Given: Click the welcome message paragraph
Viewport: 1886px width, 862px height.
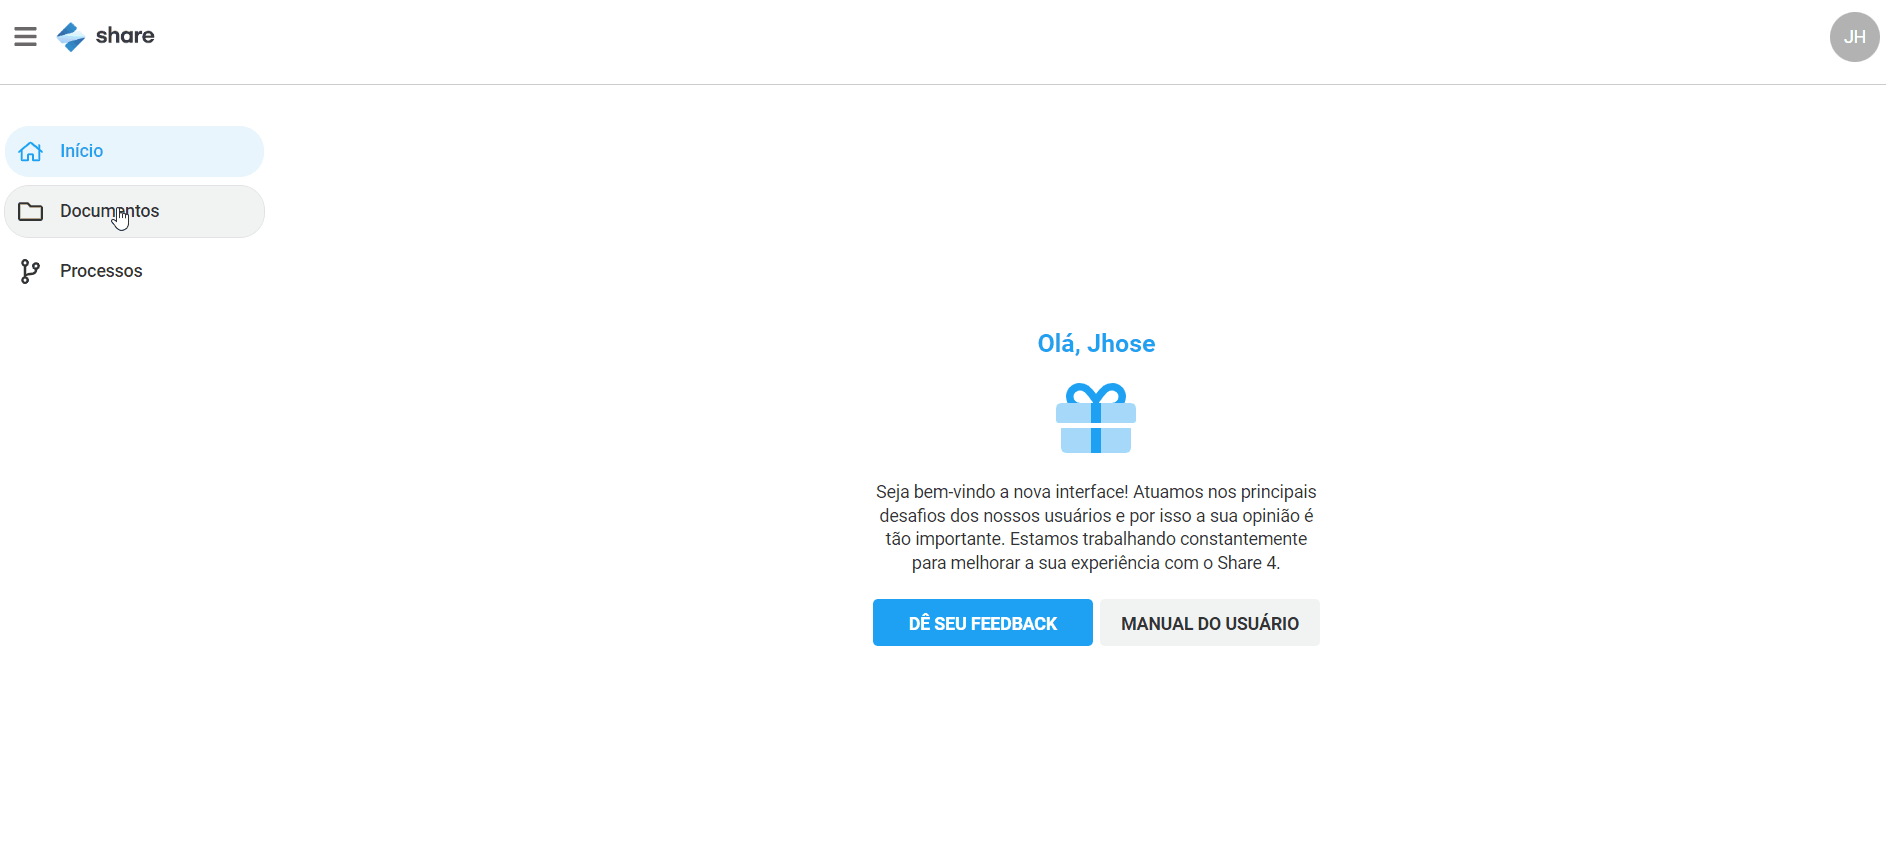Looking at the screenshot, I should tap(1096, 527).
